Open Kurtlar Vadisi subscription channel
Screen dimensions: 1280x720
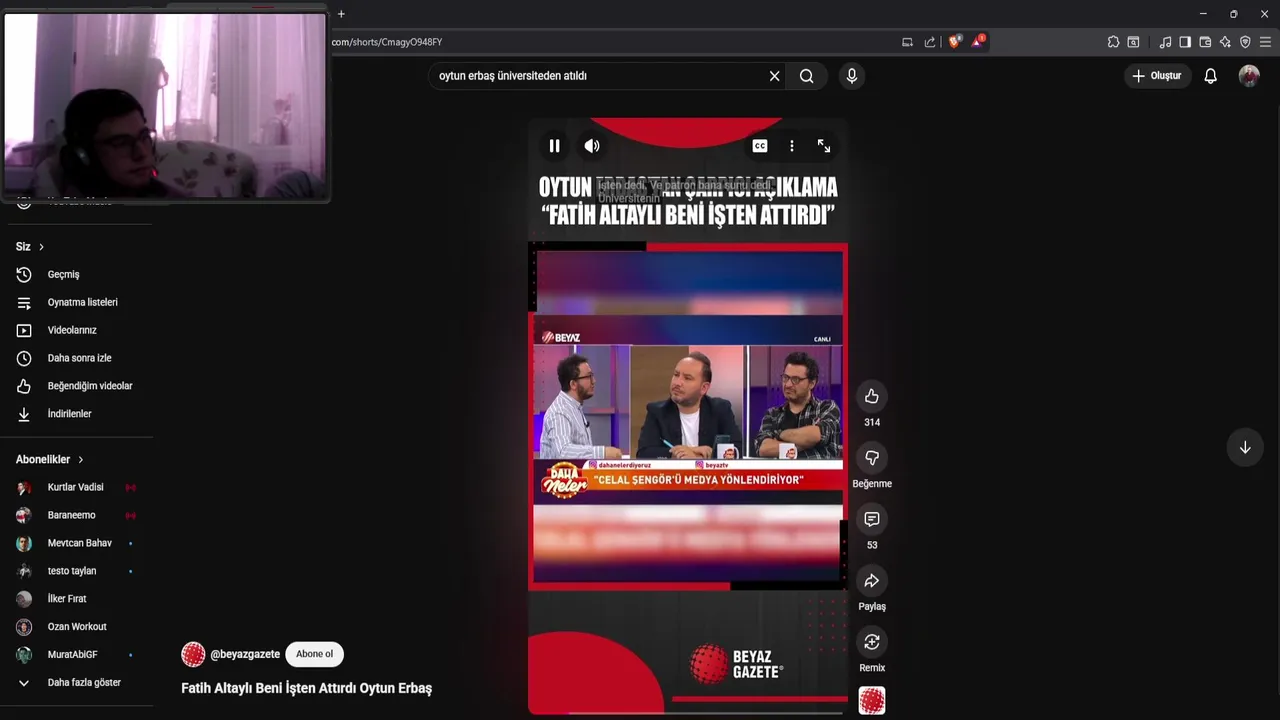(x=76, y=487)
